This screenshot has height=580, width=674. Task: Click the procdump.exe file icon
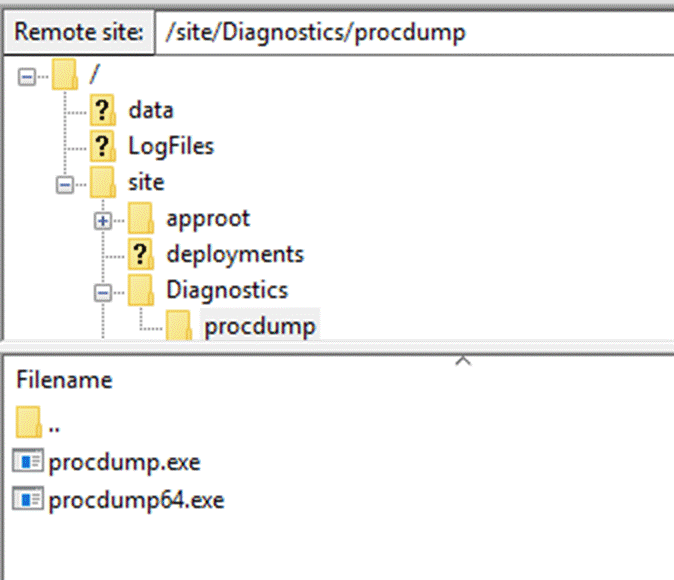pyautogui.click(x=30, y=462)
